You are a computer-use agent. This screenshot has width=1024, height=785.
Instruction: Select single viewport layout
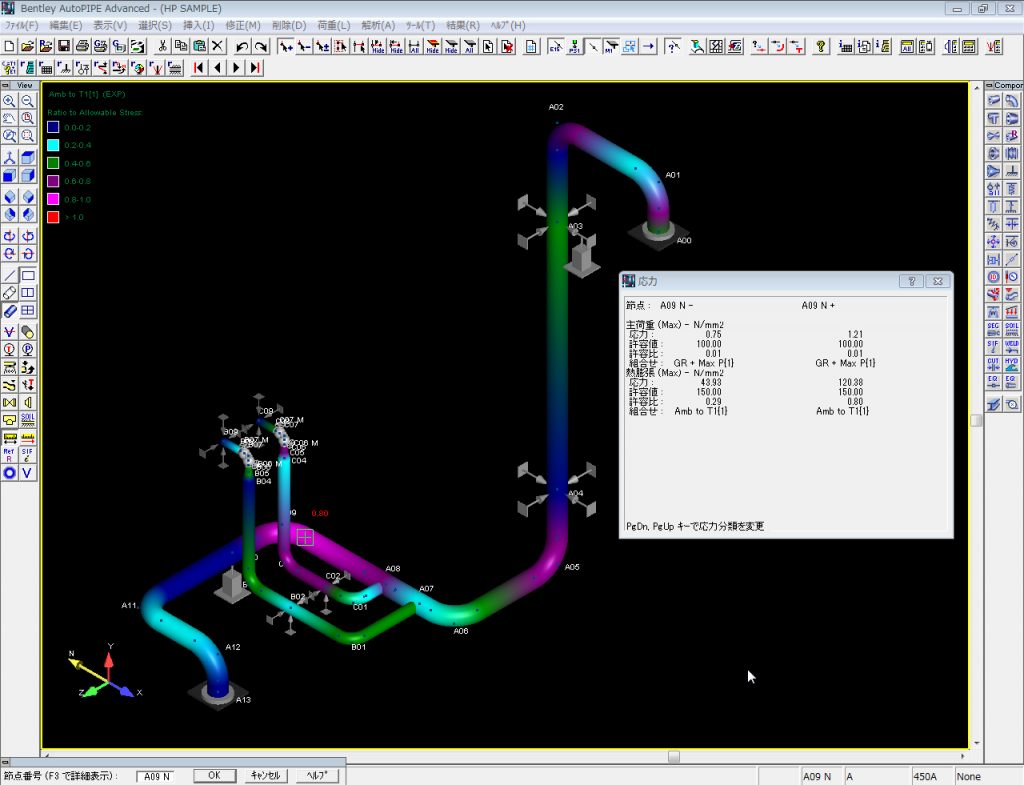click(27, 276)
